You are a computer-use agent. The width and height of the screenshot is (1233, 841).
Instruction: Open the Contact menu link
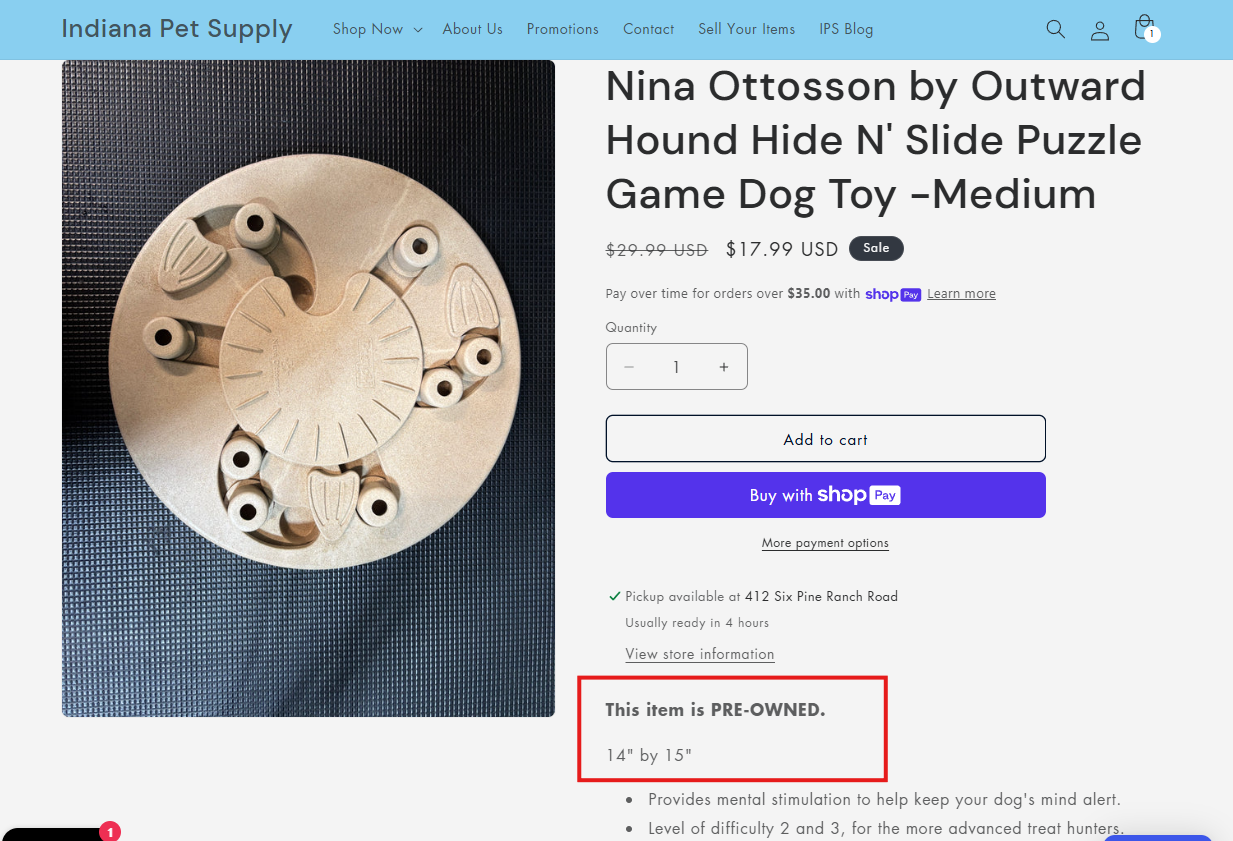pyautogui.click(x=648, y=29)
